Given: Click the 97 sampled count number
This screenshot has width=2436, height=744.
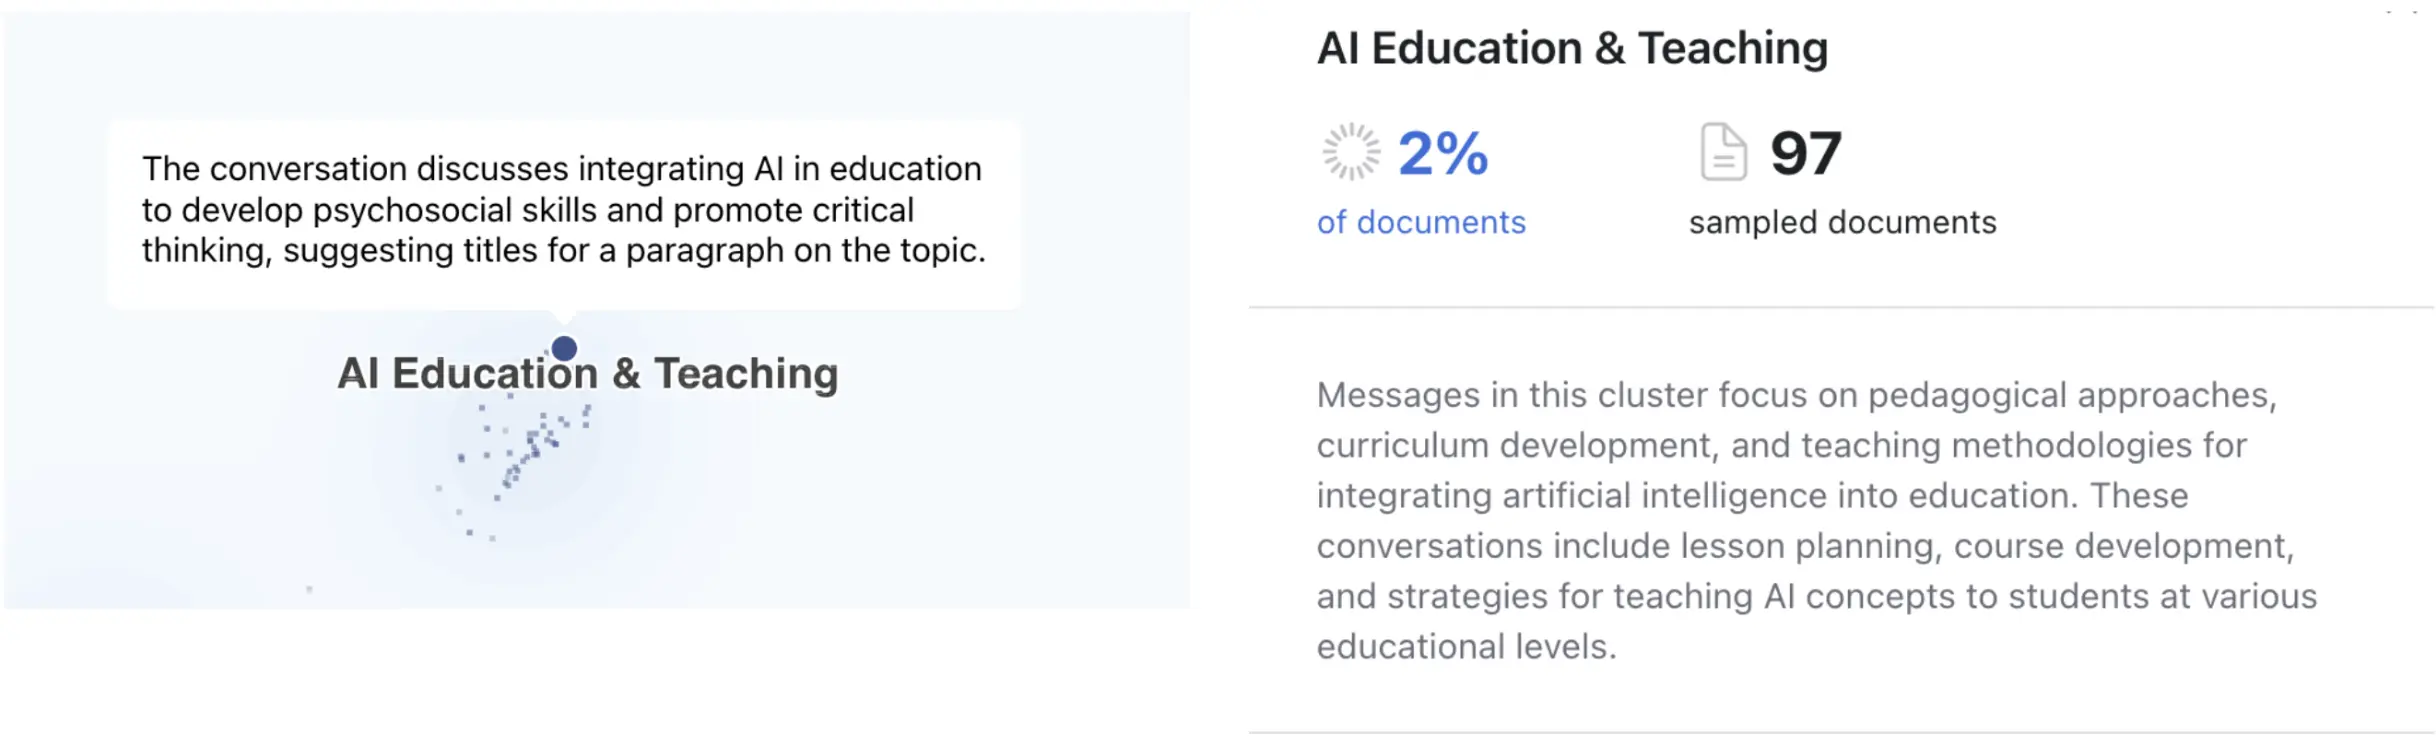Looking at the screenshot, I should (x=1805, y=153).
